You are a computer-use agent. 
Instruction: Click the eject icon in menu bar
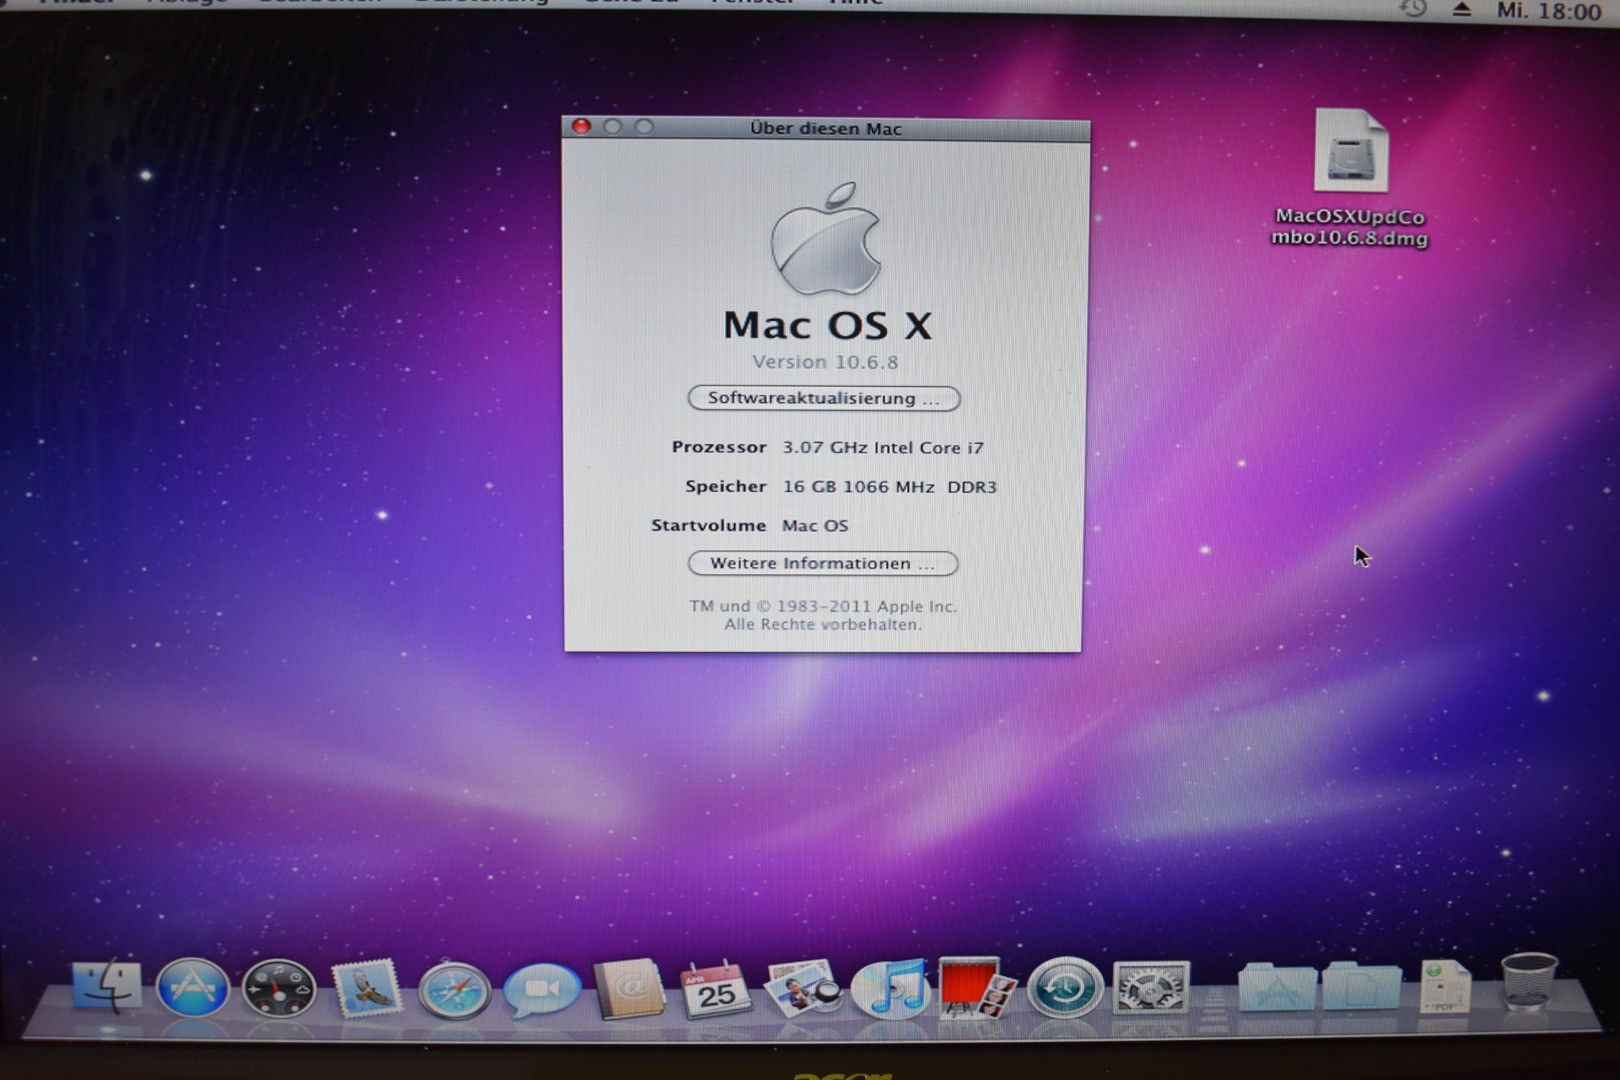tap(1461, 10)
